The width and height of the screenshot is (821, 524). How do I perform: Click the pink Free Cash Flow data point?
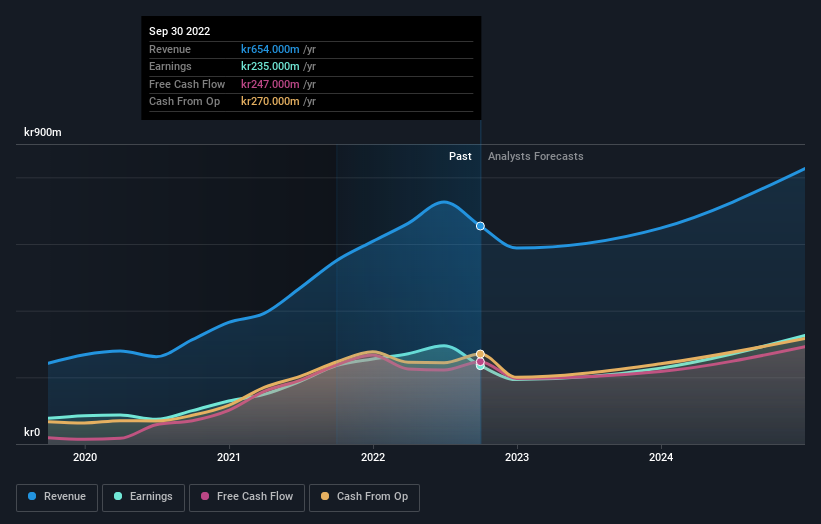[x=480, y=362]
